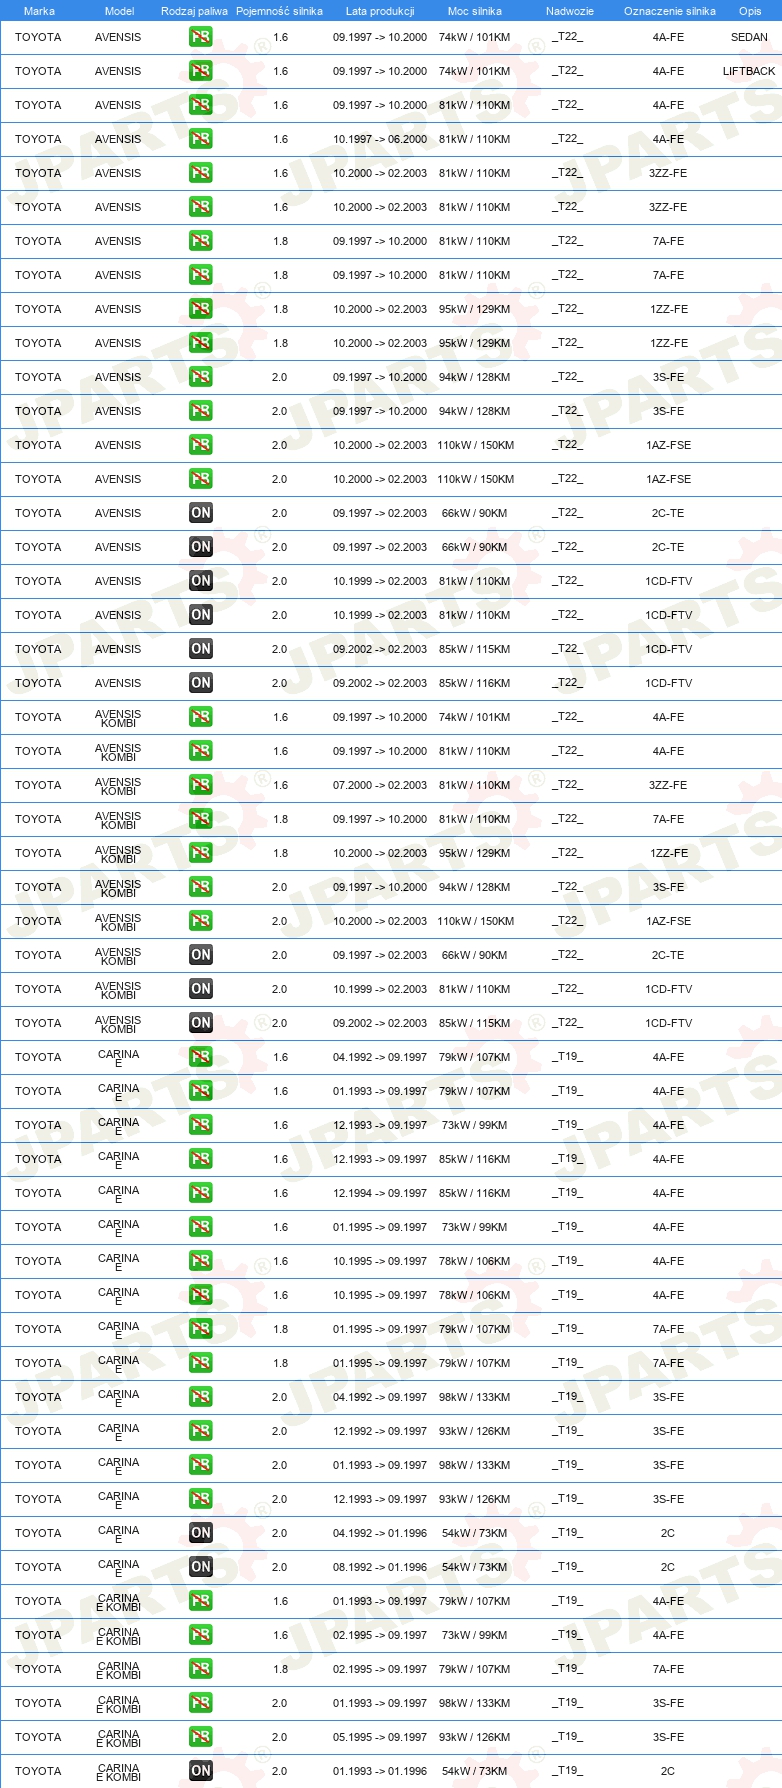The image size is (782, 1788).
Task: Select the date cell 07.2000 -> 02.2003
Action: tap(380, 785)
